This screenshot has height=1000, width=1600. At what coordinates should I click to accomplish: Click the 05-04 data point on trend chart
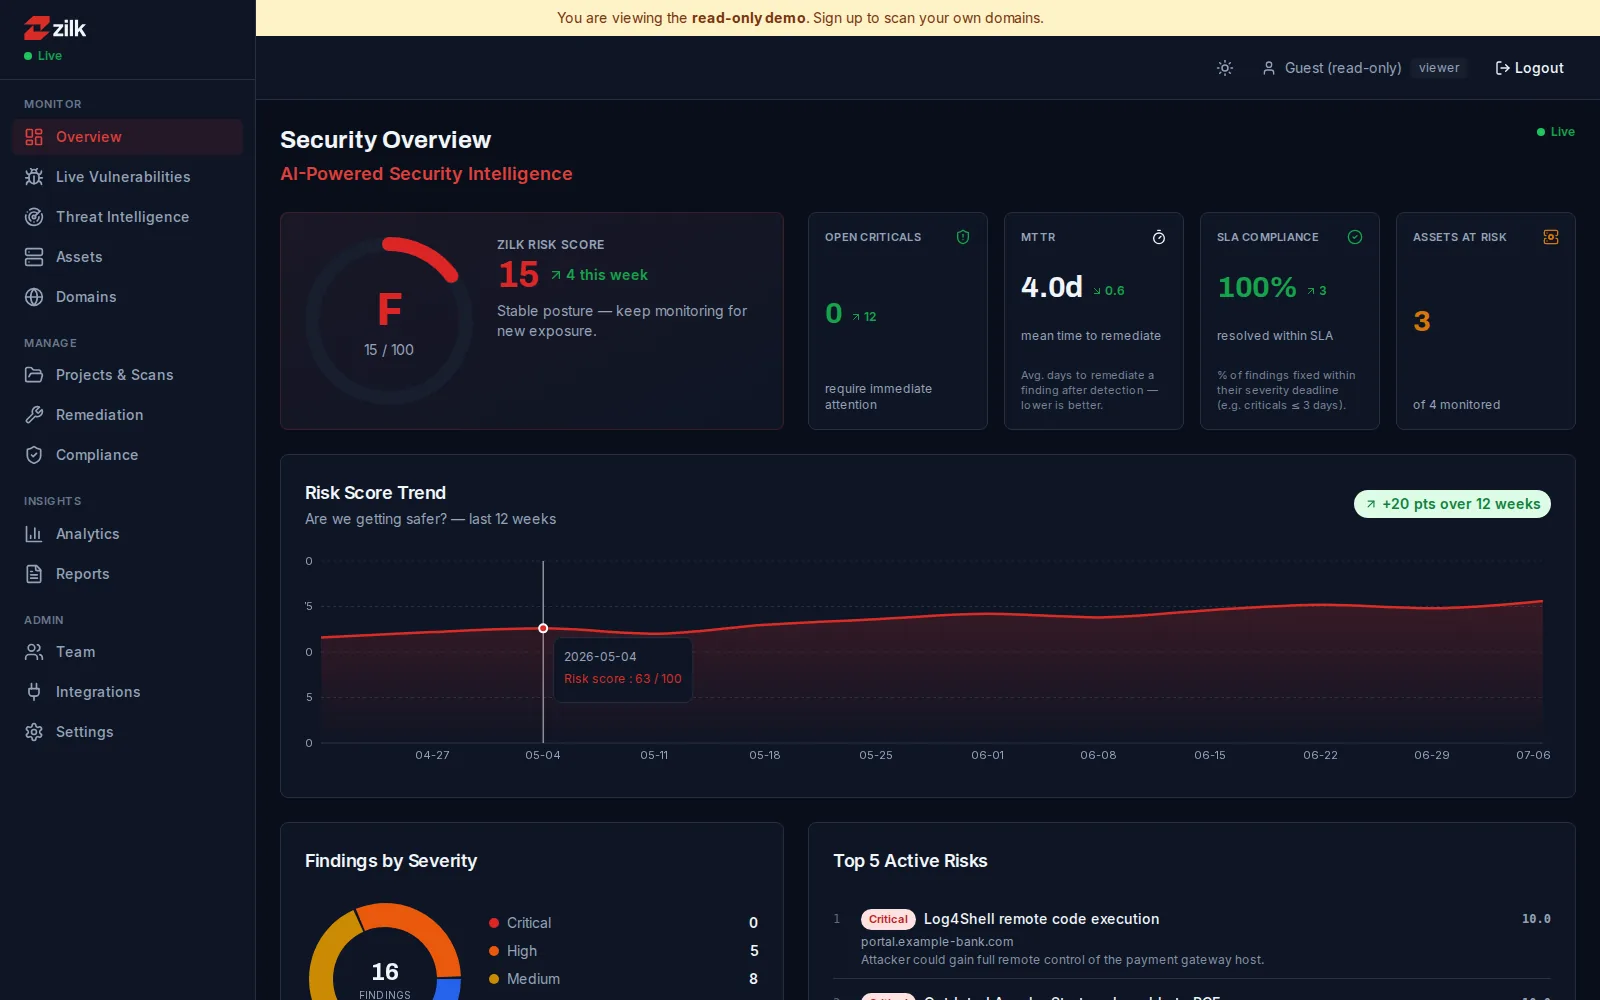(543, 628)
